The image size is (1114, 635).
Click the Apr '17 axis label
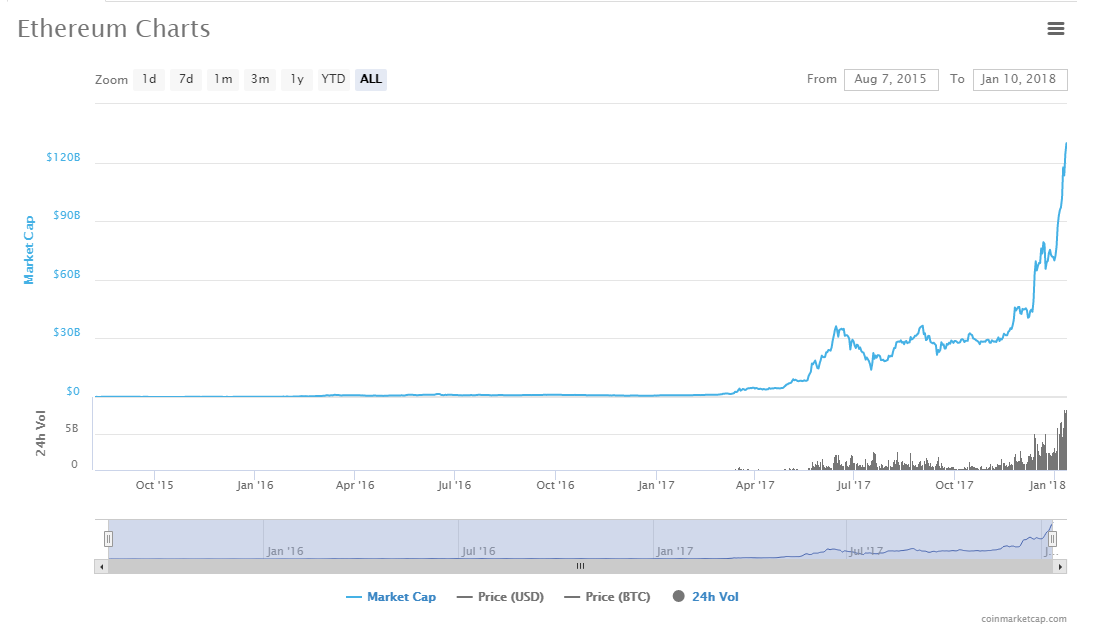point(755,485)
